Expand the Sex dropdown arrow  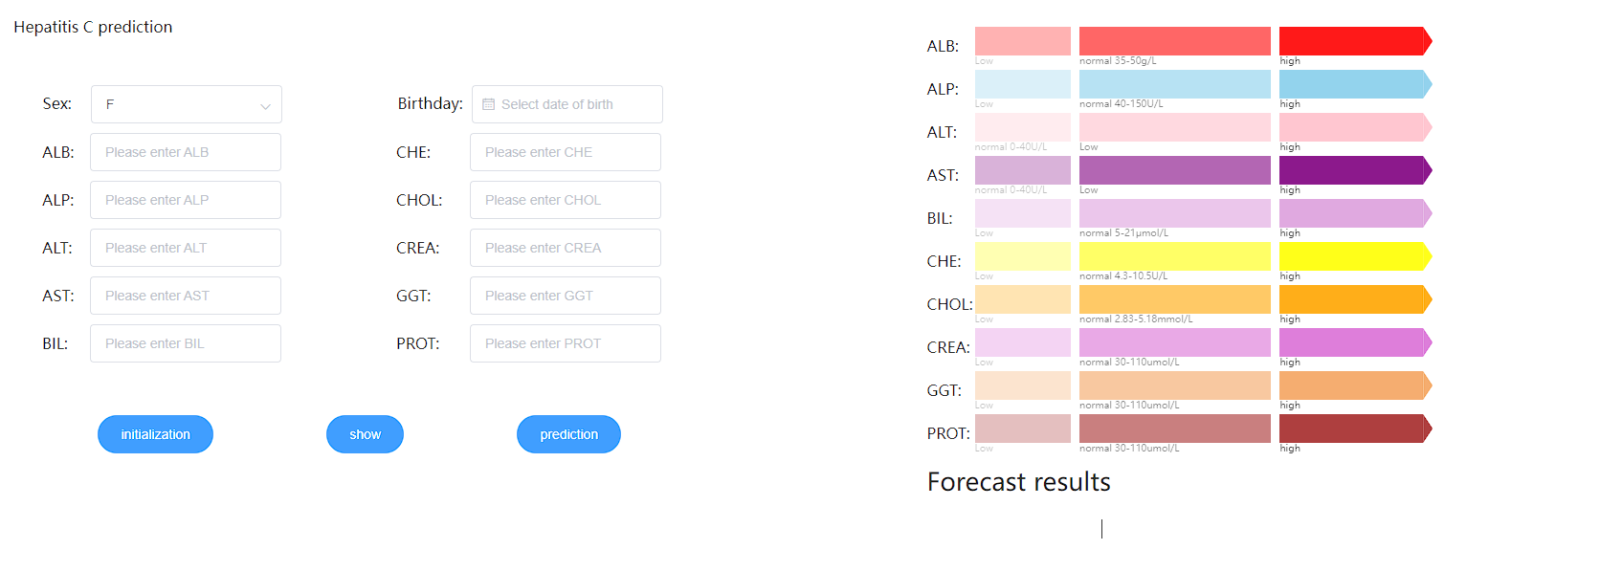pos(265,105)
